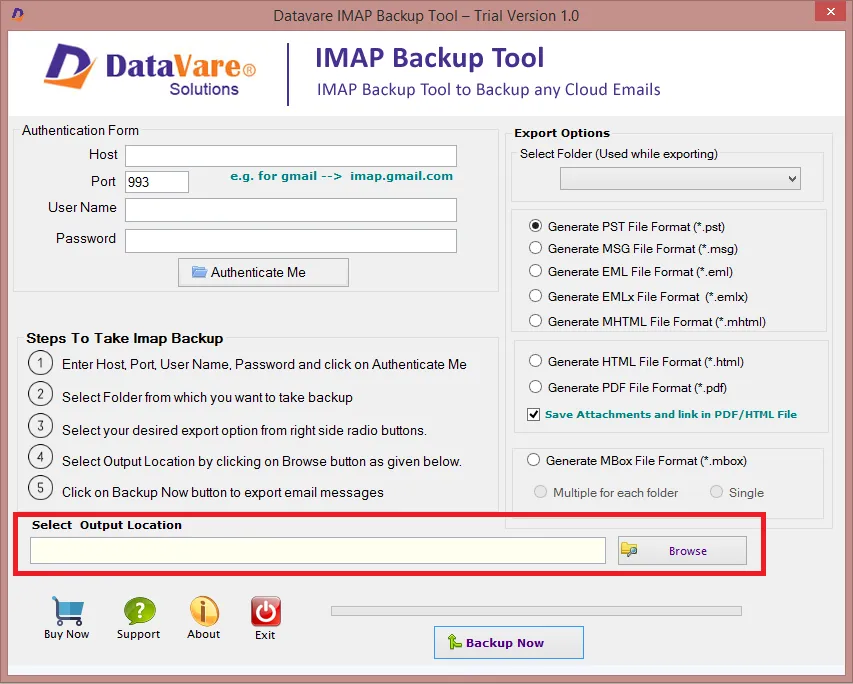Focus the Host input field
The width and height of the screenshot is (853, 684).
point(291,156)
